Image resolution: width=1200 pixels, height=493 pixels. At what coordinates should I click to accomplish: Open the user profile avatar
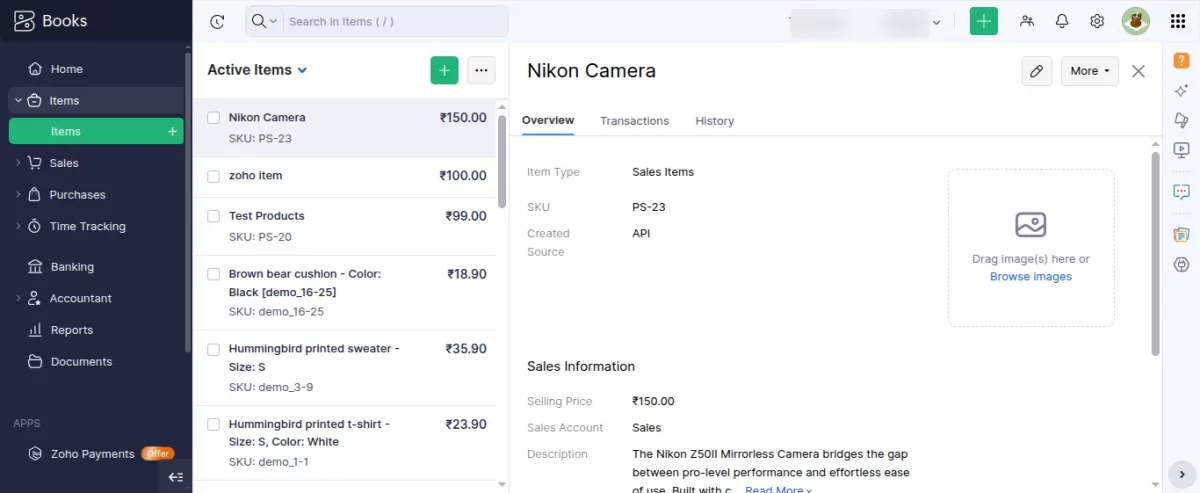click(1135, 21)
